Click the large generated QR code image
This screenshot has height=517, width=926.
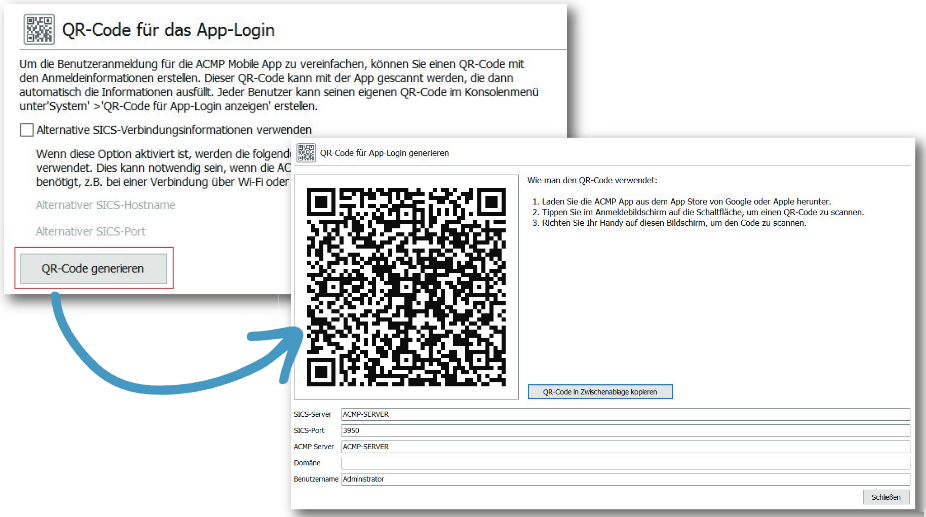pyautogui.click(x=406, y=287)
